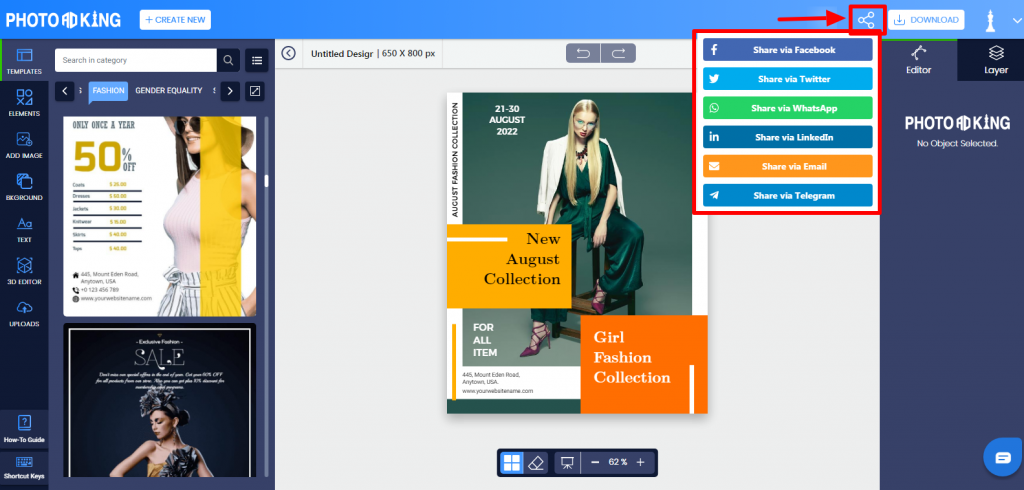Show next categories with right chevron
This screenshot has width=1024, height=490.
230,91
